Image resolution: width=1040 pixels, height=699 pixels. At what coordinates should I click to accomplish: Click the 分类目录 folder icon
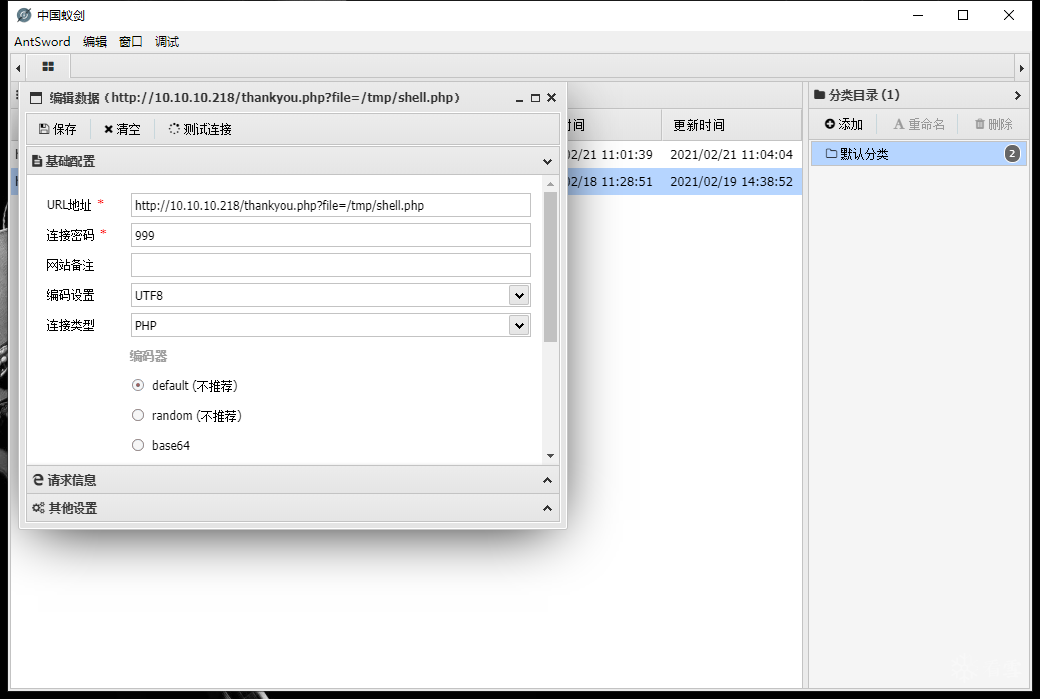coord(819,95)
